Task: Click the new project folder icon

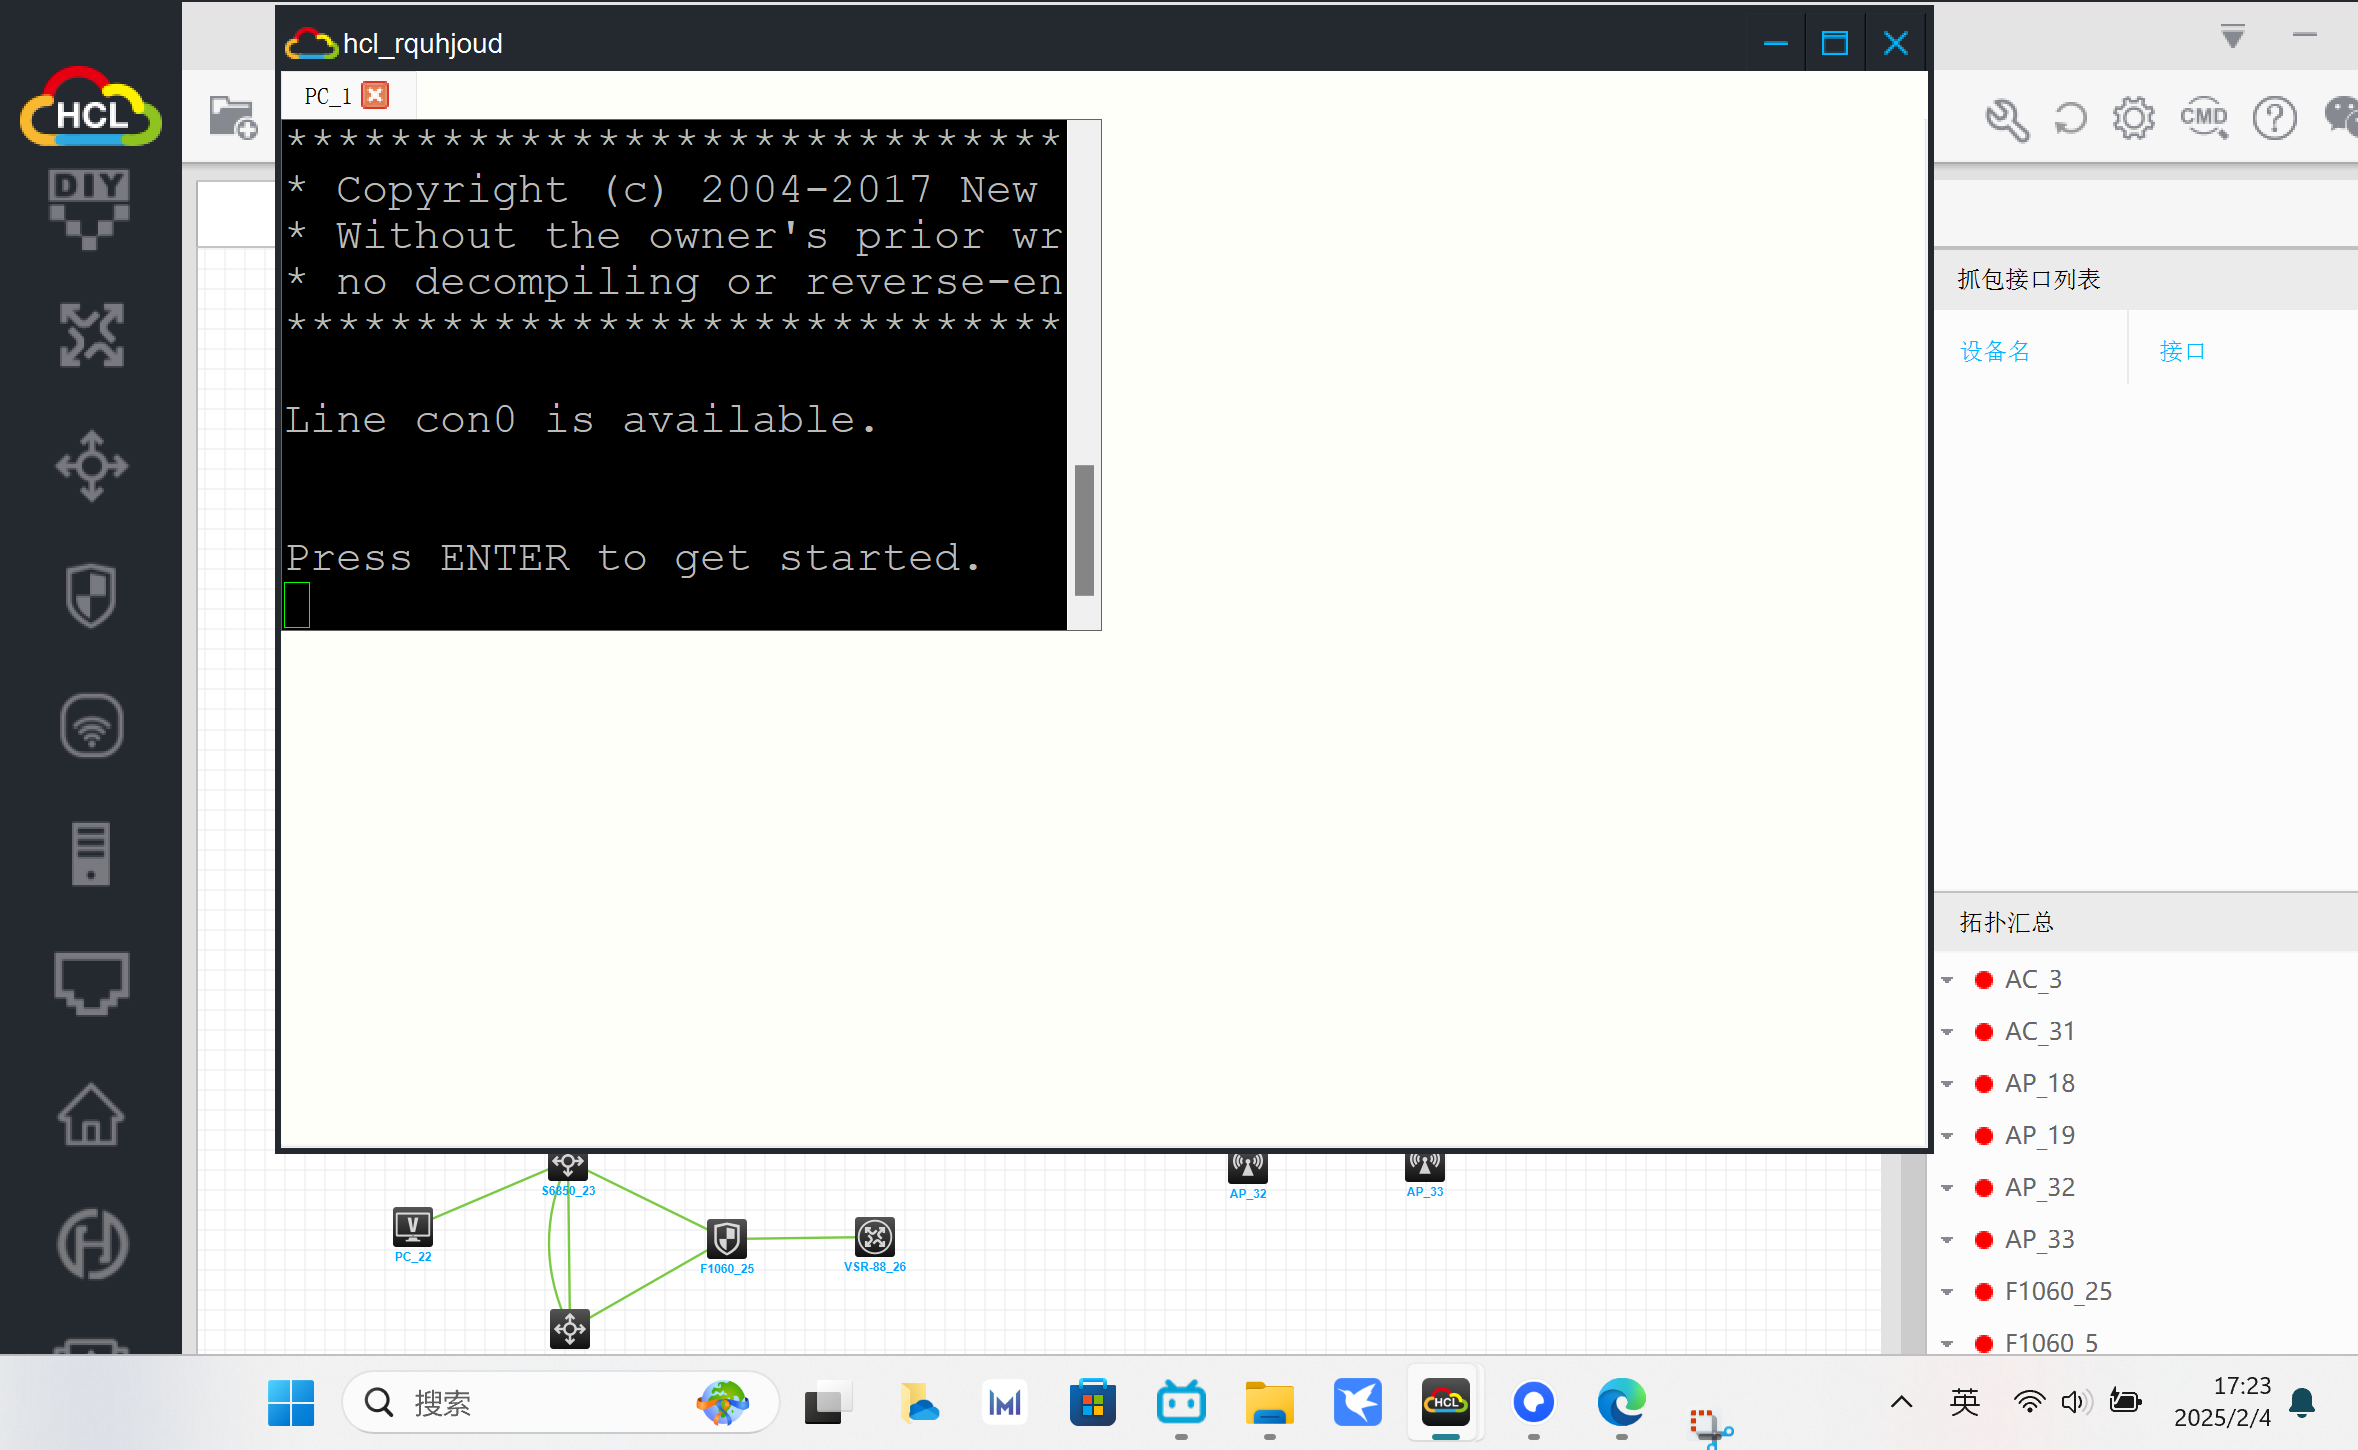Action: [x=233, y=119]
